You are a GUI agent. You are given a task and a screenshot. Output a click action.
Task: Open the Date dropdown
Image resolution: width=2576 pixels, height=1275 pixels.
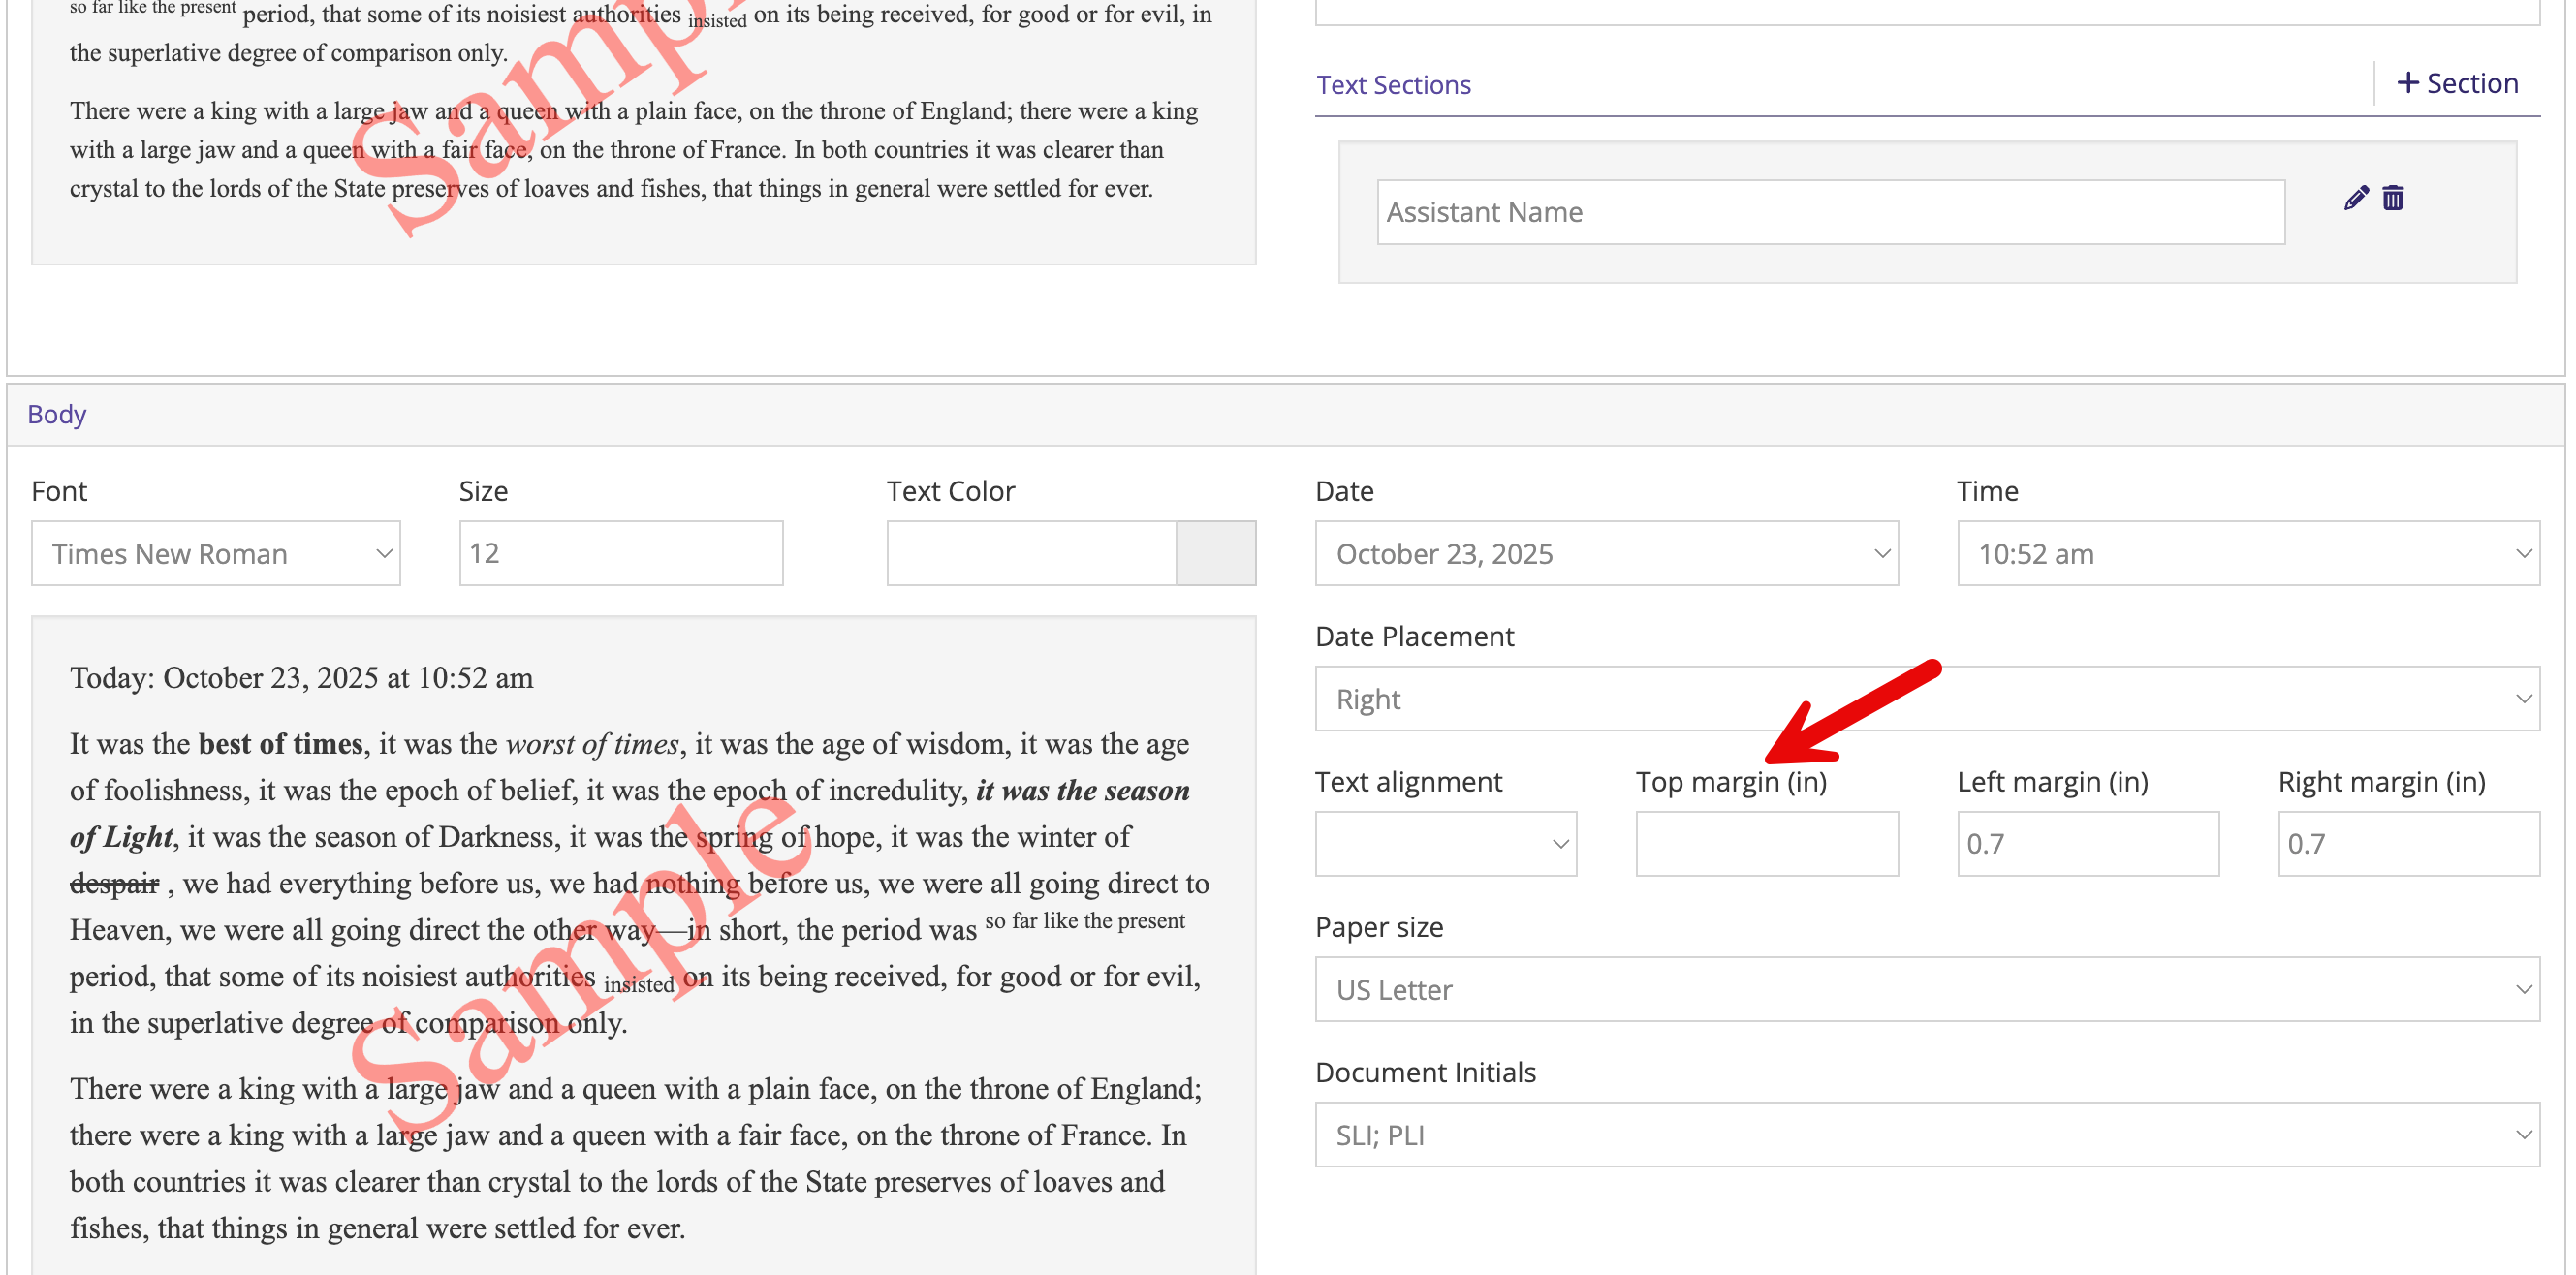[x=1605, y=553]
